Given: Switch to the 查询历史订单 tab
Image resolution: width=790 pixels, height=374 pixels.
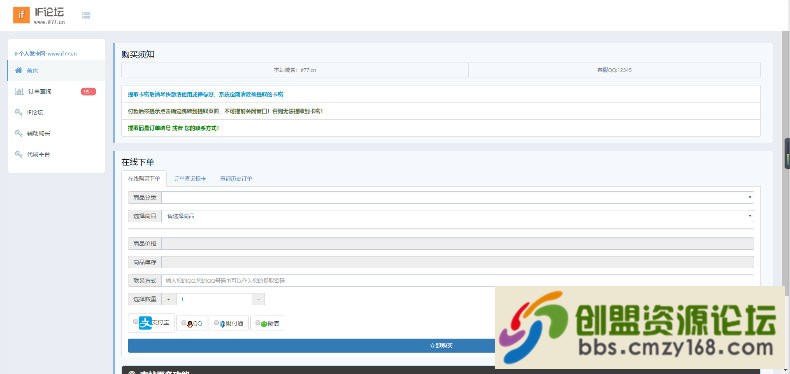Looking at the screenshot, I should [236, 178].
